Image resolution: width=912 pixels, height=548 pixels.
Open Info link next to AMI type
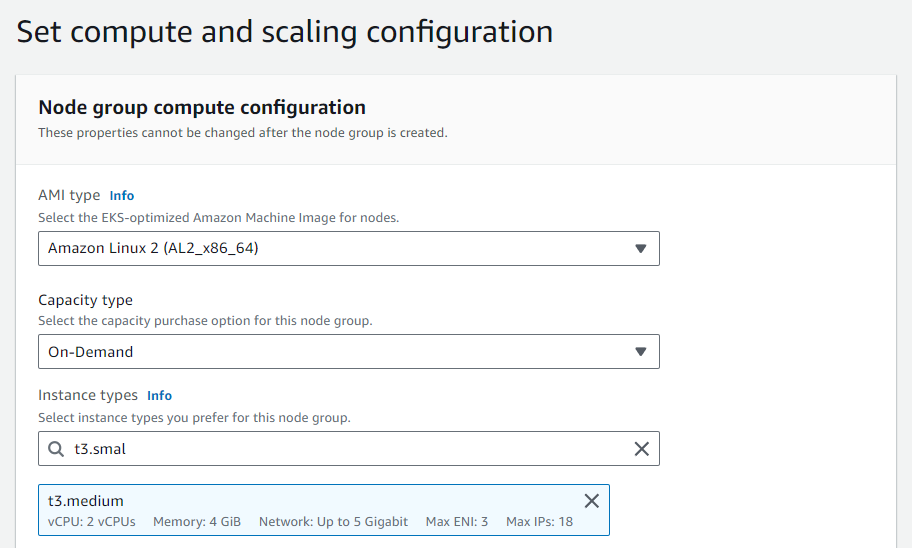point(122,195)
